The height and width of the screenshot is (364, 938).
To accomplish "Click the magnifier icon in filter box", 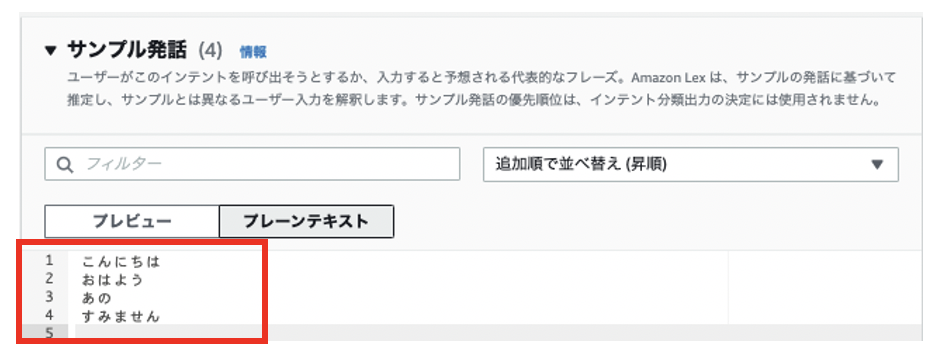I will tap(65, 165).
